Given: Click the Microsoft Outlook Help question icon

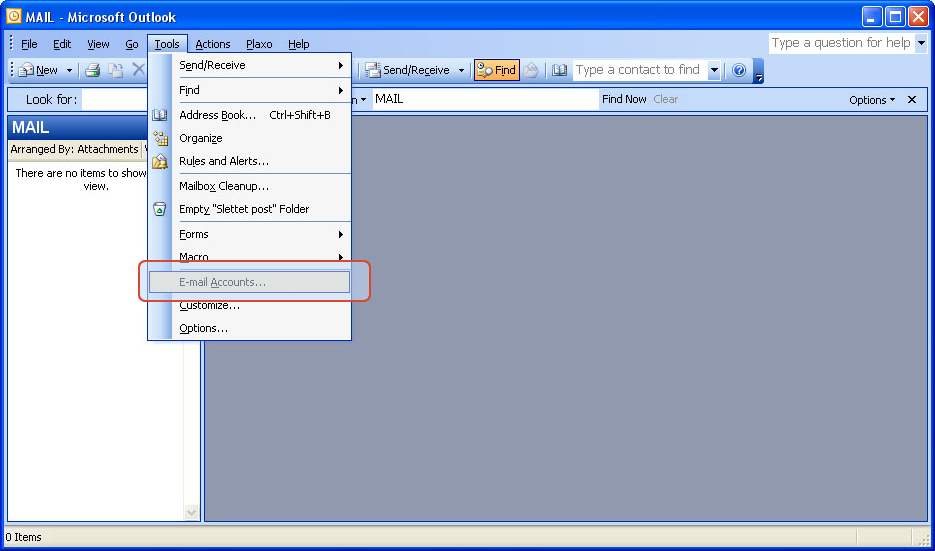Looking at the screenshot, I should tap(739, 70).
